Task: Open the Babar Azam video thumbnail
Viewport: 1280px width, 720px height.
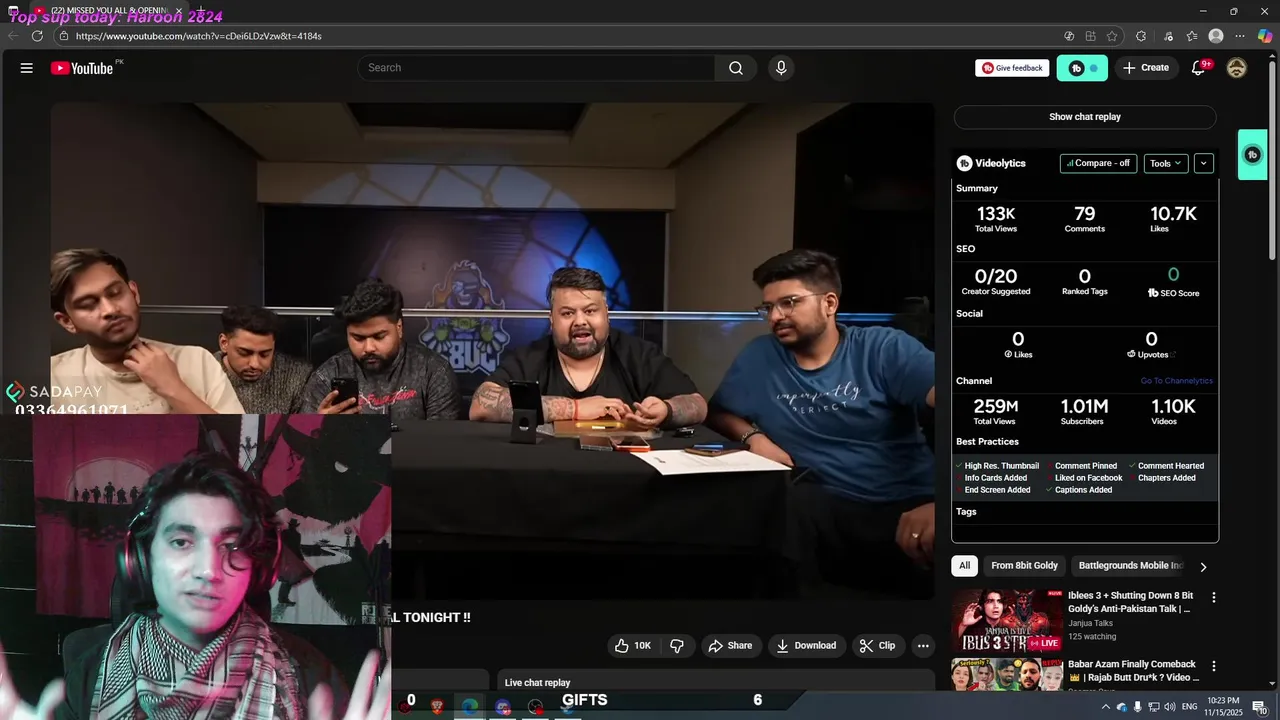Action: click(x=1007, y=674)
